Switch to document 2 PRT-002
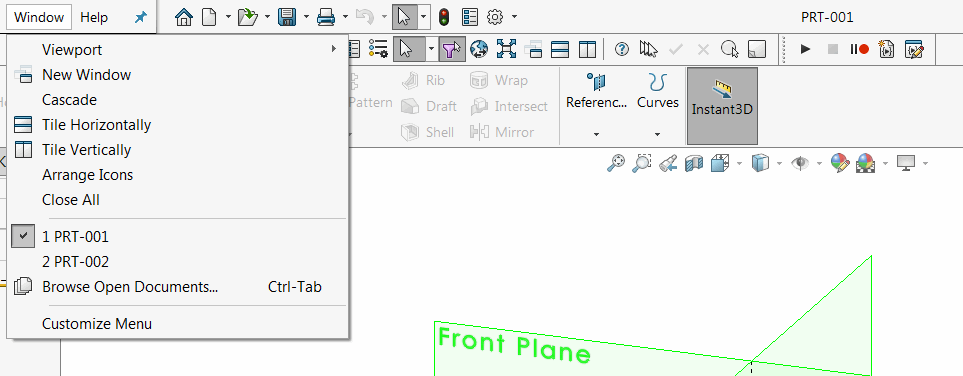 tap(76, 262)
